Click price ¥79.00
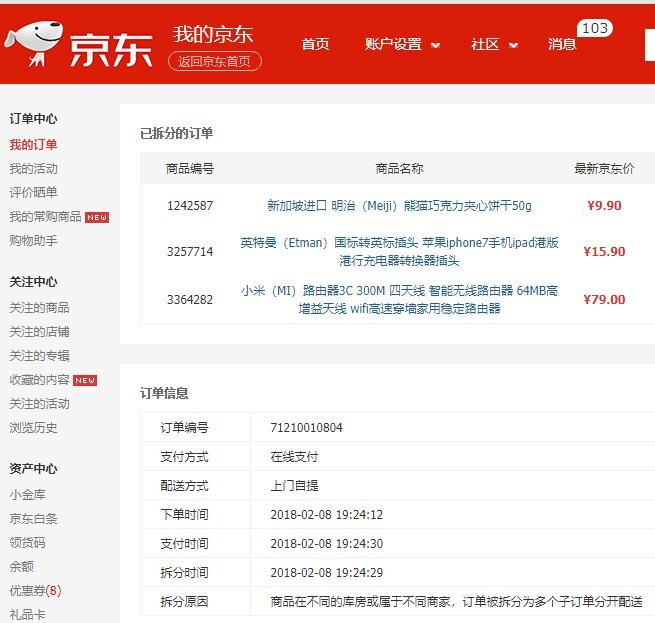This screenshot has height=623, width=655. coord(604,300)
